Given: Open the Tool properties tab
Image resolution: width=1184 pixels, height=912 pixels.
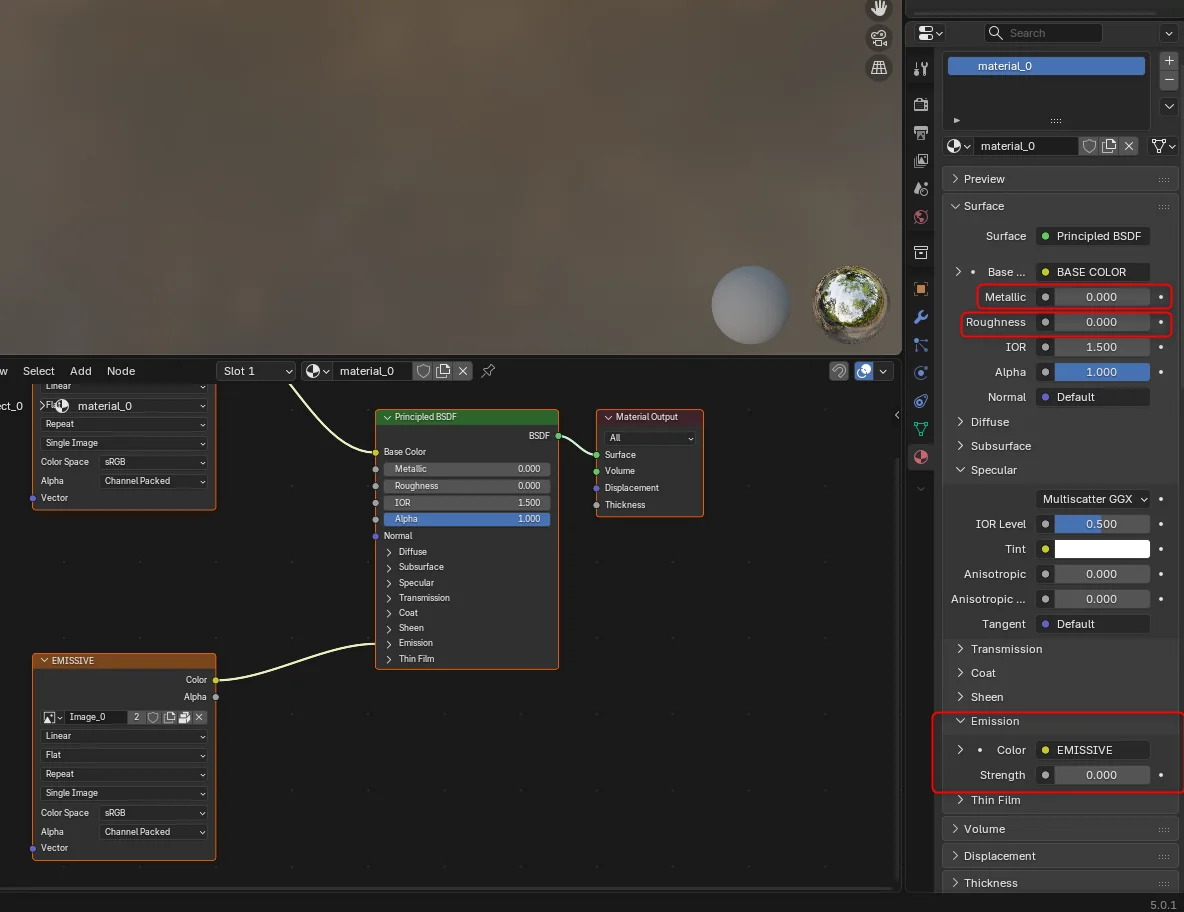Looking at the screenshot, I should tap(921, 69).
